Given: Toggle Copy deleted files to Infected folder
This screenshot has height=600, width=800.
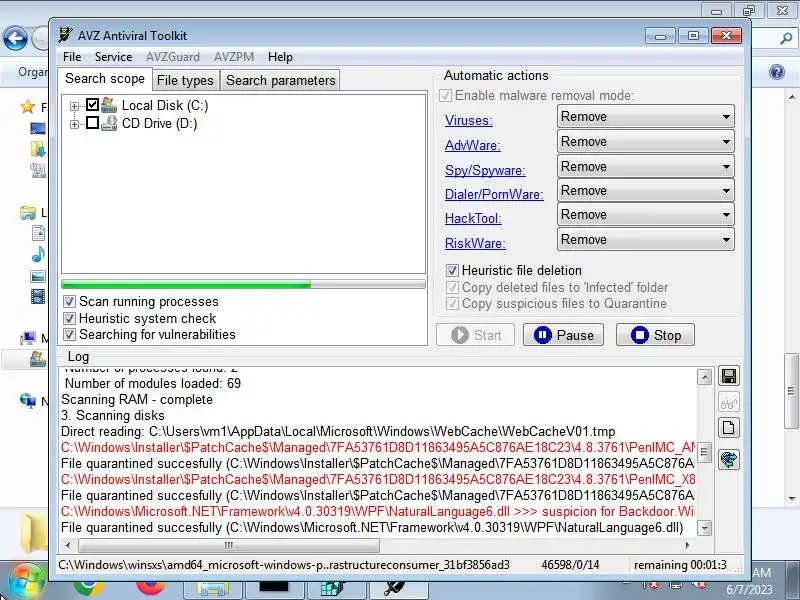Looking at the screenshot, I should click(452, 287).
